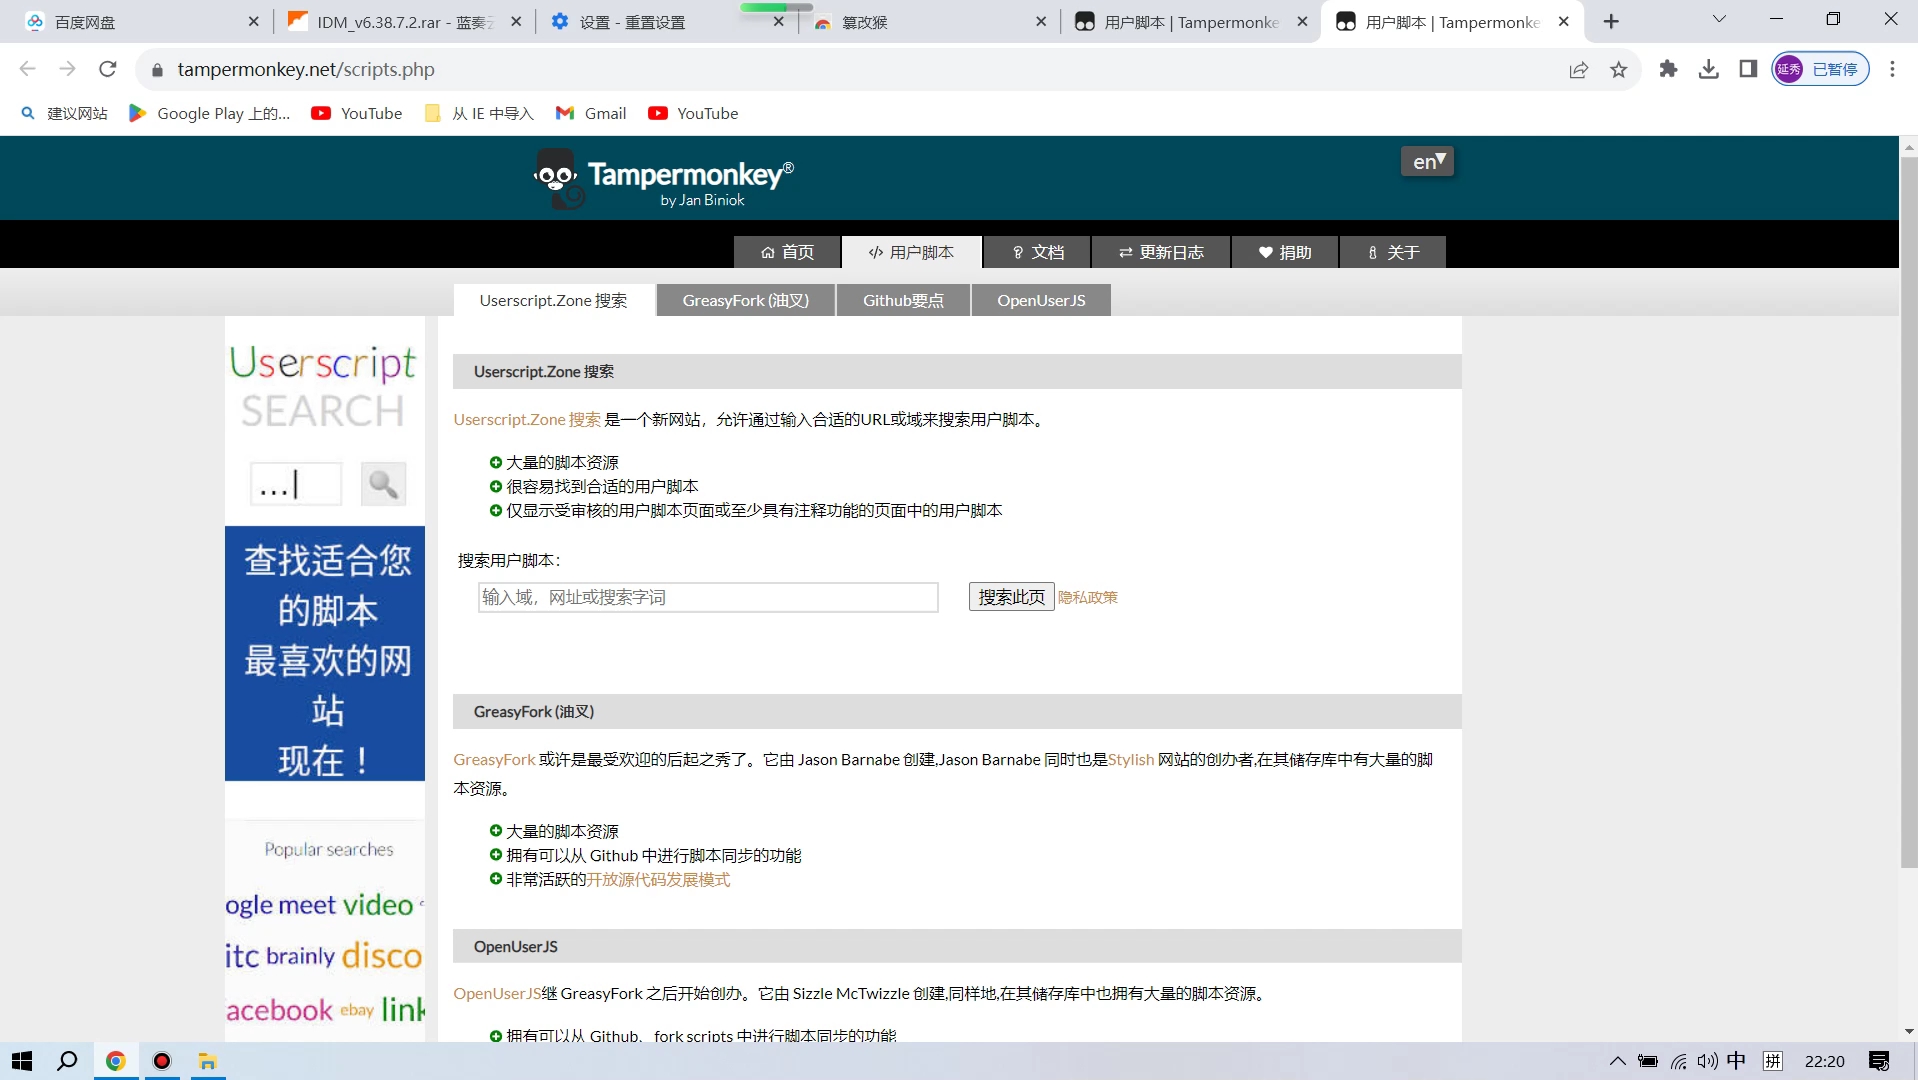Click the blue 查找适合您的脚本 banner
Screen dimensions: 1918x1080
coord(325,653)
